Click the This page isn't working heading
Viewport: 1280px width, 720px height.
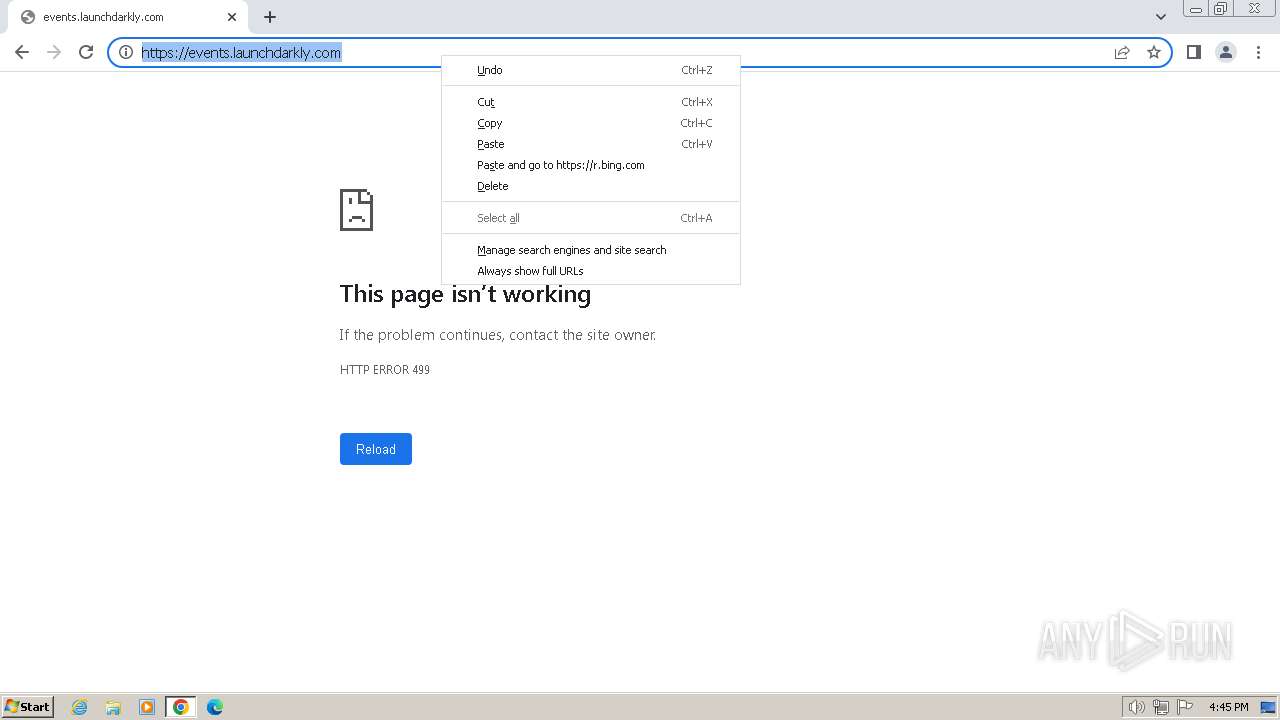pos(465,294)
